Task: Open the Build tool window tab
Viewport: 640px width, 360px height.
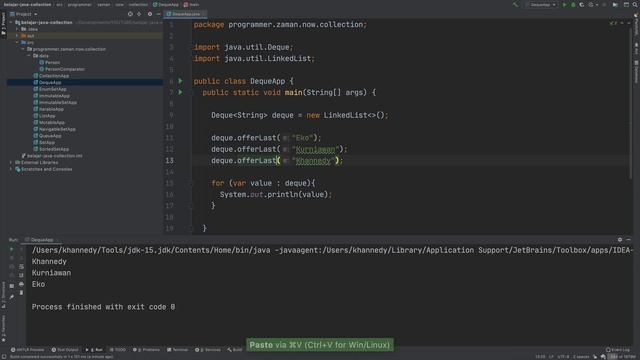Action: point(235,350)
